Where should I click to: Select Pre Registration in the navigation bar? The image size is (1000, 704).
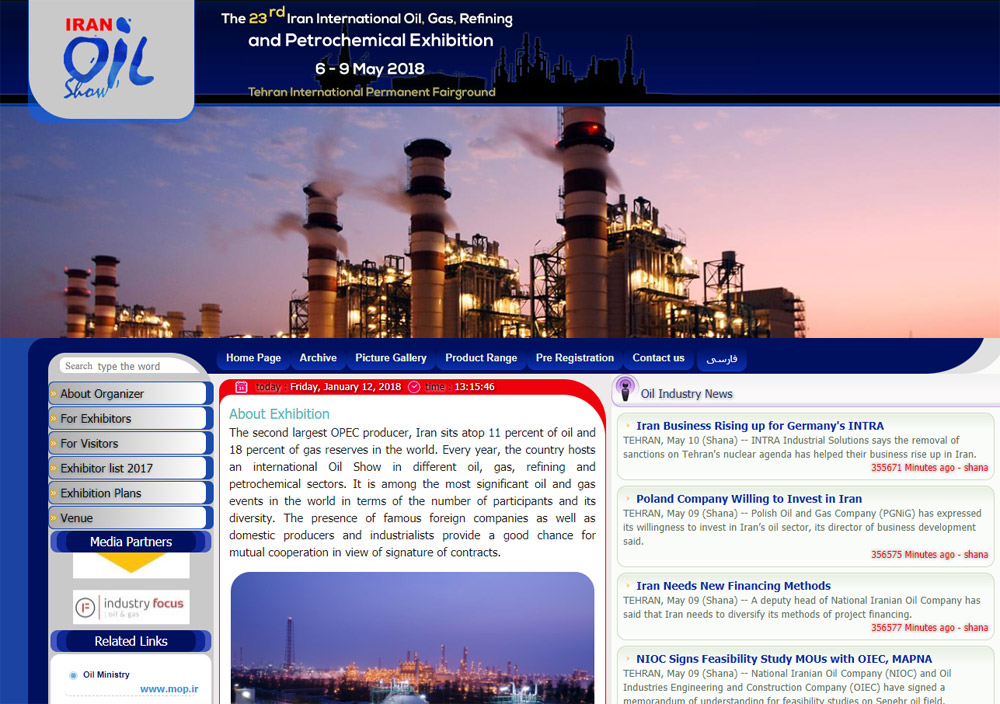click(x=575, y=358)
